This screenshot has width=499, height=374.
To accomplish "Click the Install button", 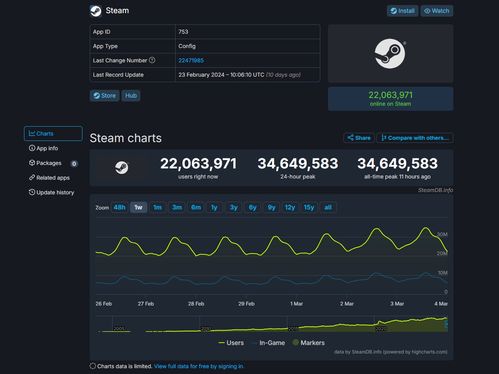I will [403, 11].
